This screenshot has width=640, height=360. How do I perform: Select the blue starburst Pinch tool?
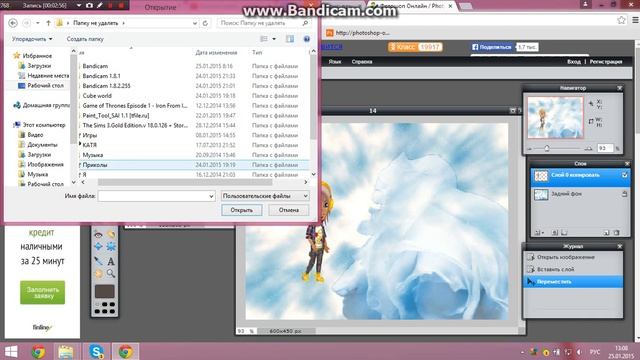pyautogui.click(x=111, y=247)
